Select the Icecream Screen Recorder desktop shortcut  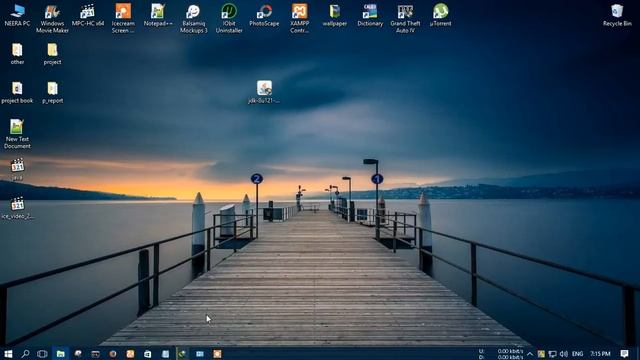pyautogui.click(x=123, y=19)
